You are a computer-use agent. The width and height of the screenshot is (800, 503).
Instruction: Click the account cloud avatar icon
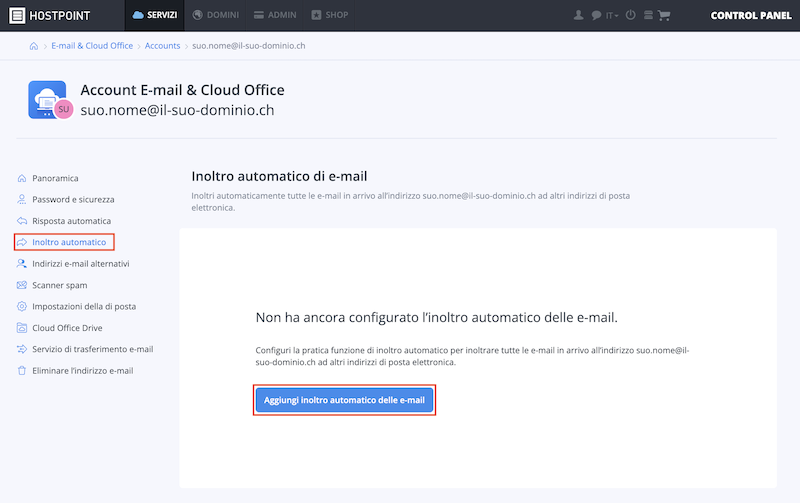tap(50, 99)
